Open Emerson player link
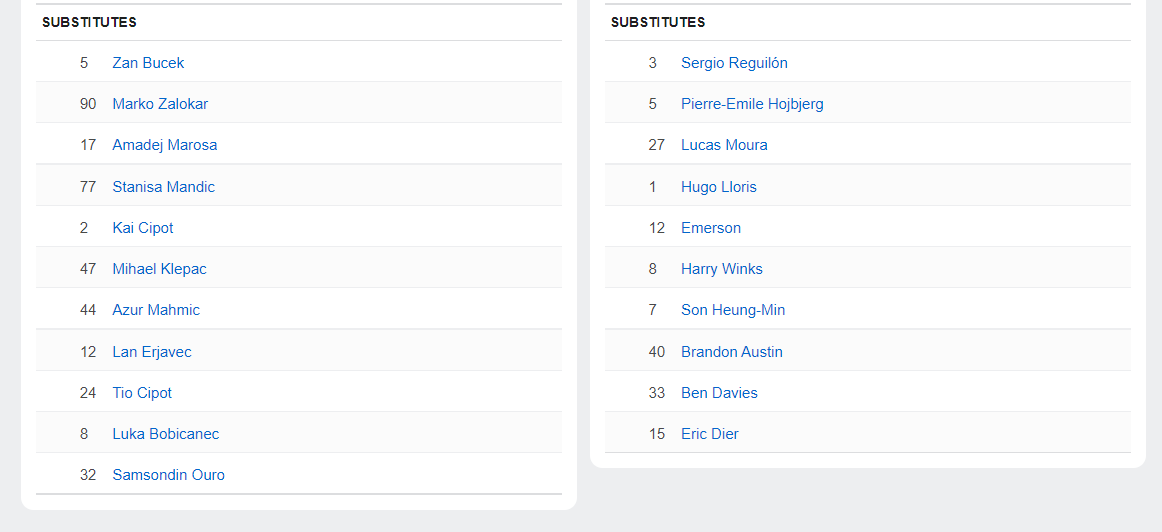 point(710,228)
